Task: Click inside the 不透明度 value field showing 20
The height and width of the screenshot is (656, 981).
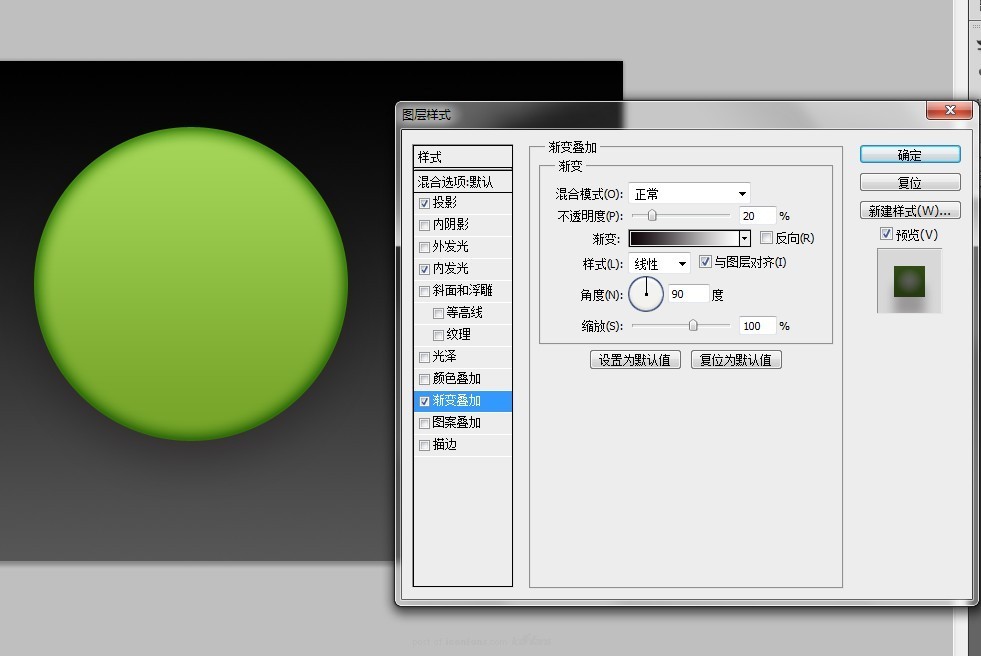Action: tap(757, 215)
